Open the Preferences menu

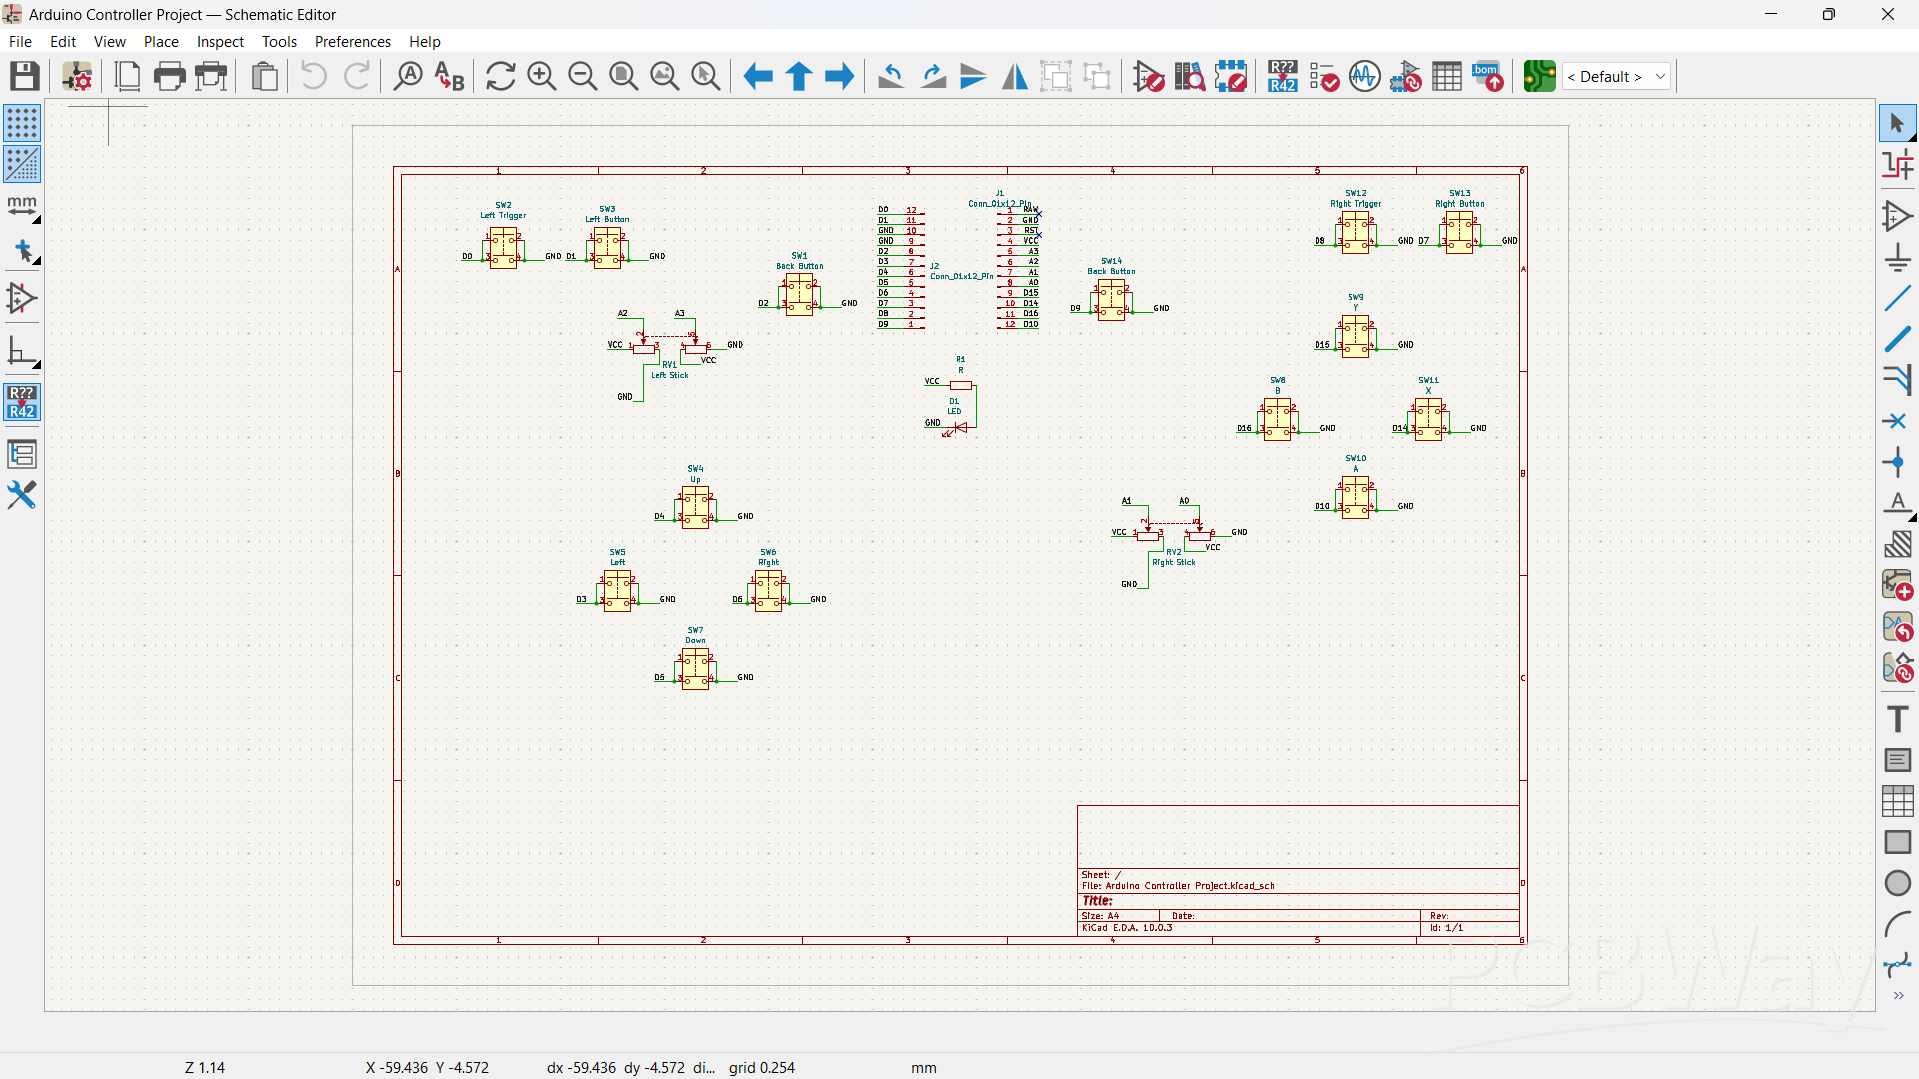coord(352,42)
